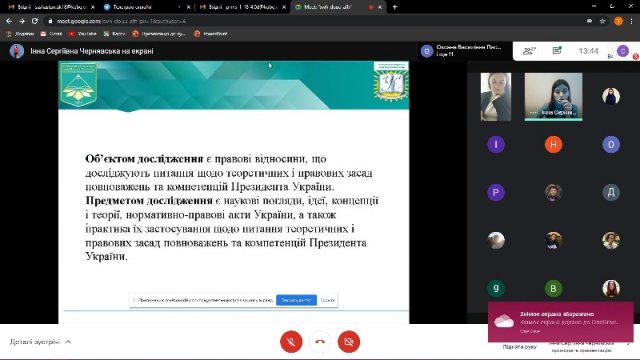Dismiss the screen-sharing notice using its text link

pos(327,300)
